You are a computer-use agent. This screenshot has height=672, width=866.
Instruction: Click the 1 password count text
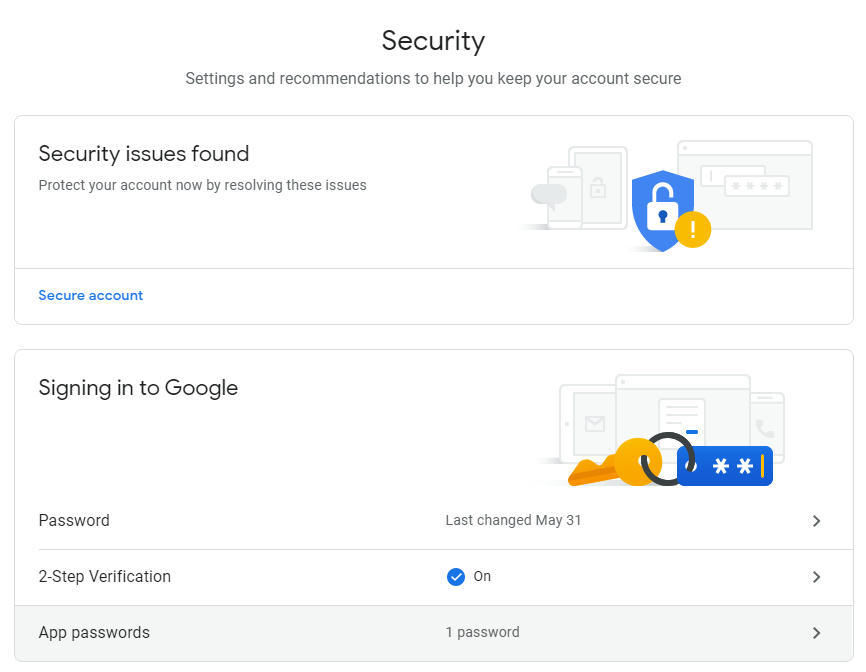tap(483, 632)
